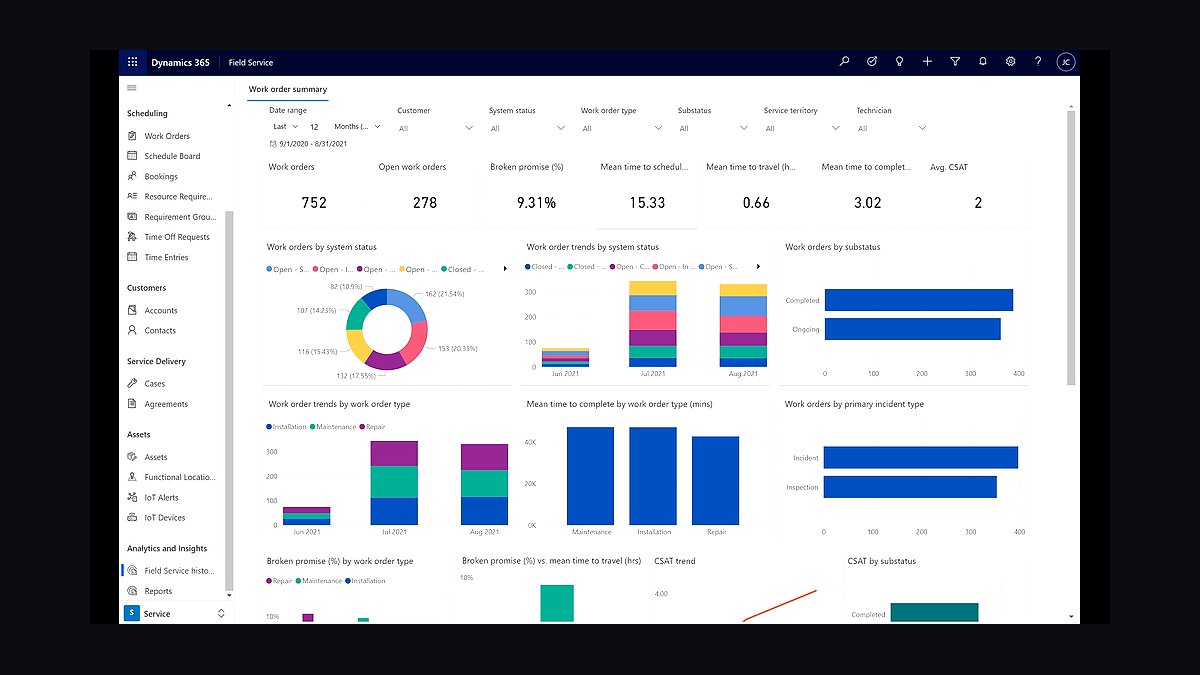
Task: Click the Maintenance legend color dot
Action: [313, 427]
